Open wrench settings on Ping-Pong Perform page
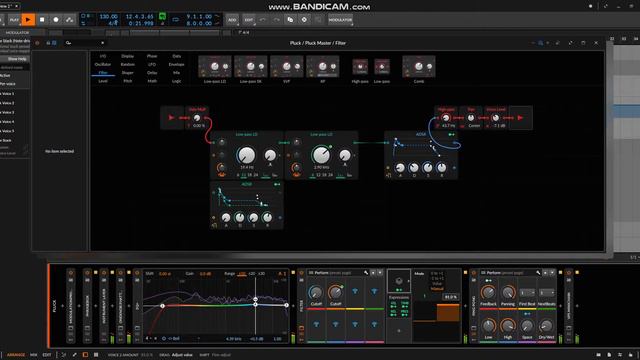Image resolution: width=640 pixels, height=360 pixels. (x=538, y=272)
